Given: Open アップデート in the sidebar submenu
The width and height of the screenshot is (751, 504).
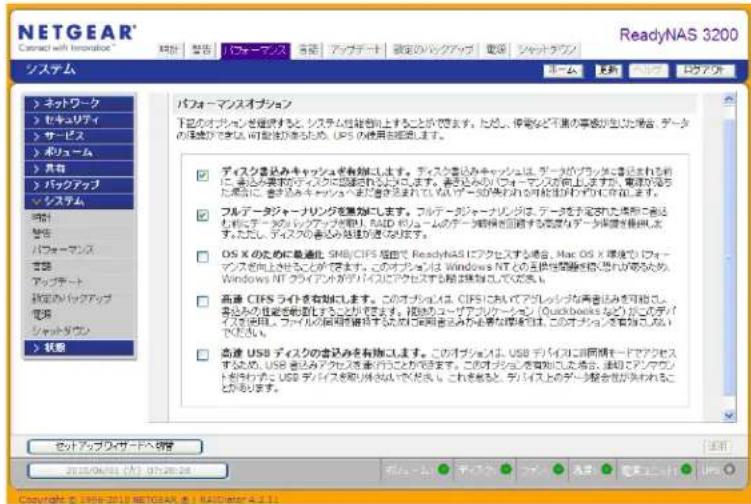Looking at the screenshot, I should click(57, 282).
